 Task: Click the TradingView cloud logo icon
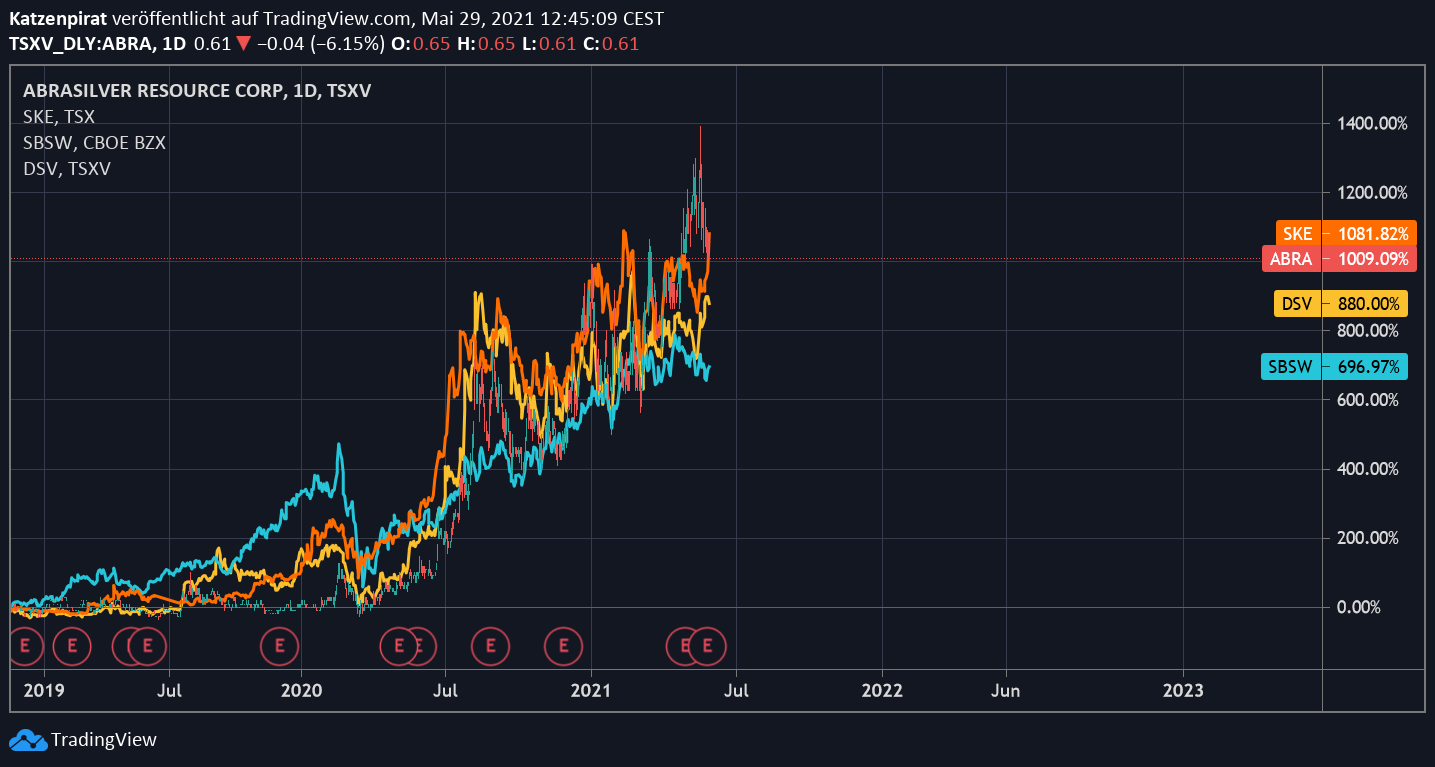tap(27, 740)
